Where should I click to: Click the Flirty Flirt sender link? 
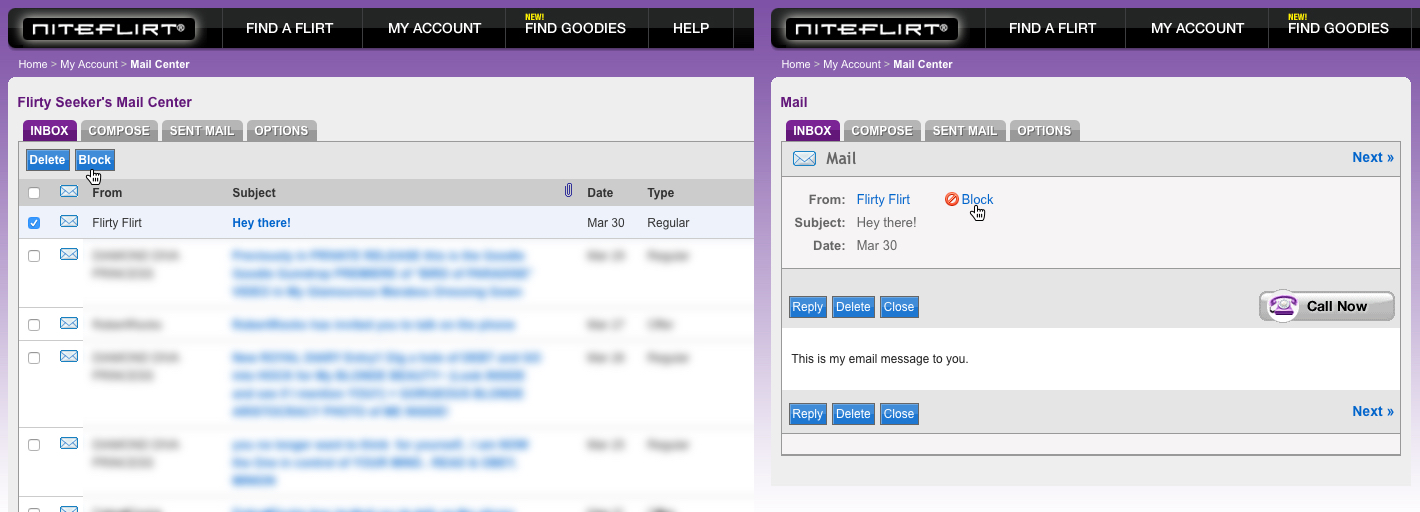(883, 200)
